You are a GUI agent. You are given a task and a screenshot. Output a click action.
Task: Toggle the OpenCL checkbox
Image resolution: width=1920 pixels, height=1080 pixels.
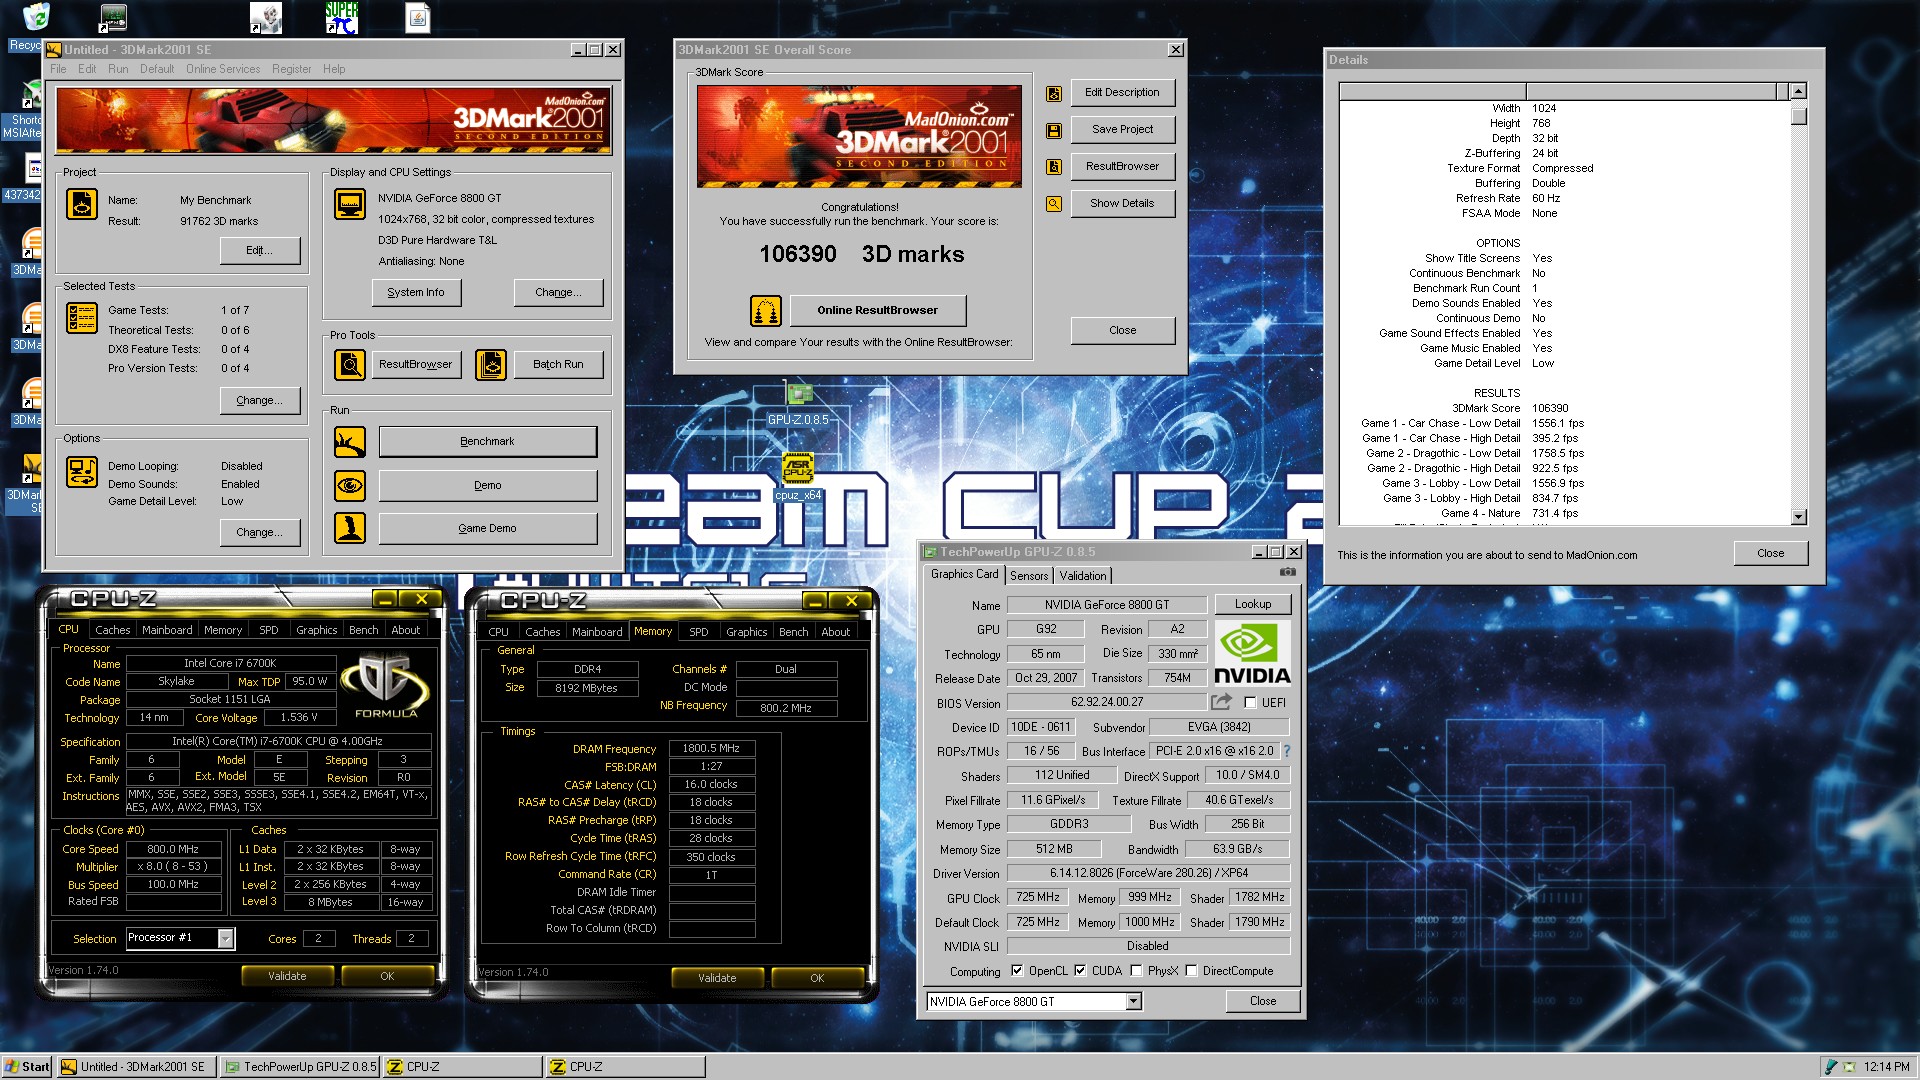click(1017, 971)
